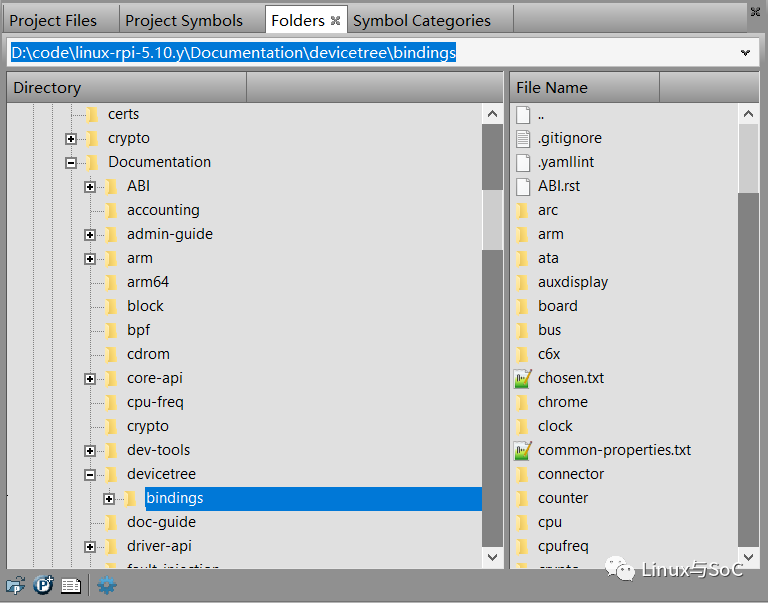Select the block folder in tree
Screen dimensions: 768x603
pos(145,306)
